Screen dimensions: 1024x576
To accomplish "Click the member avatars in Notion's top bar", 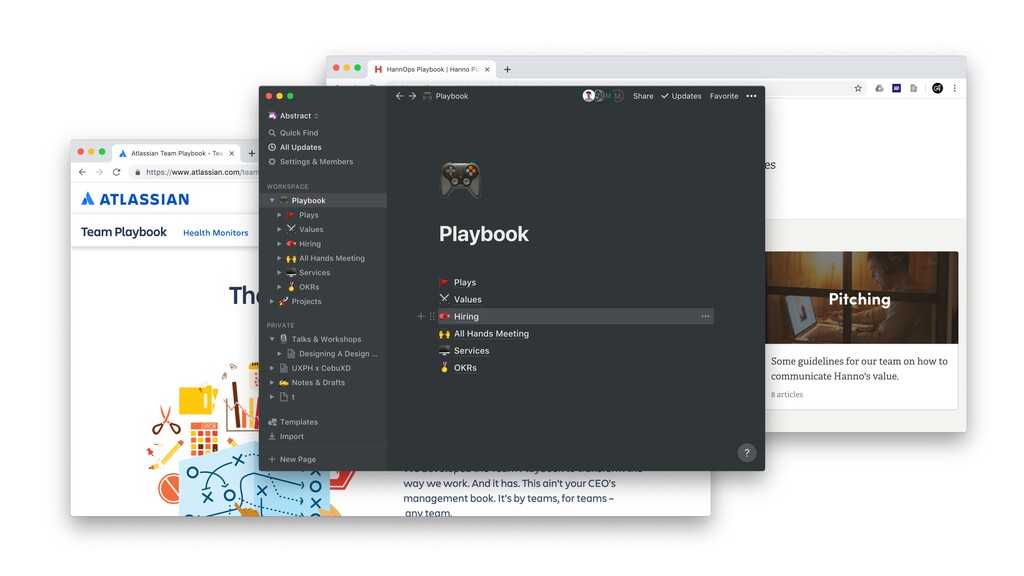I will (x=603, y=96).
